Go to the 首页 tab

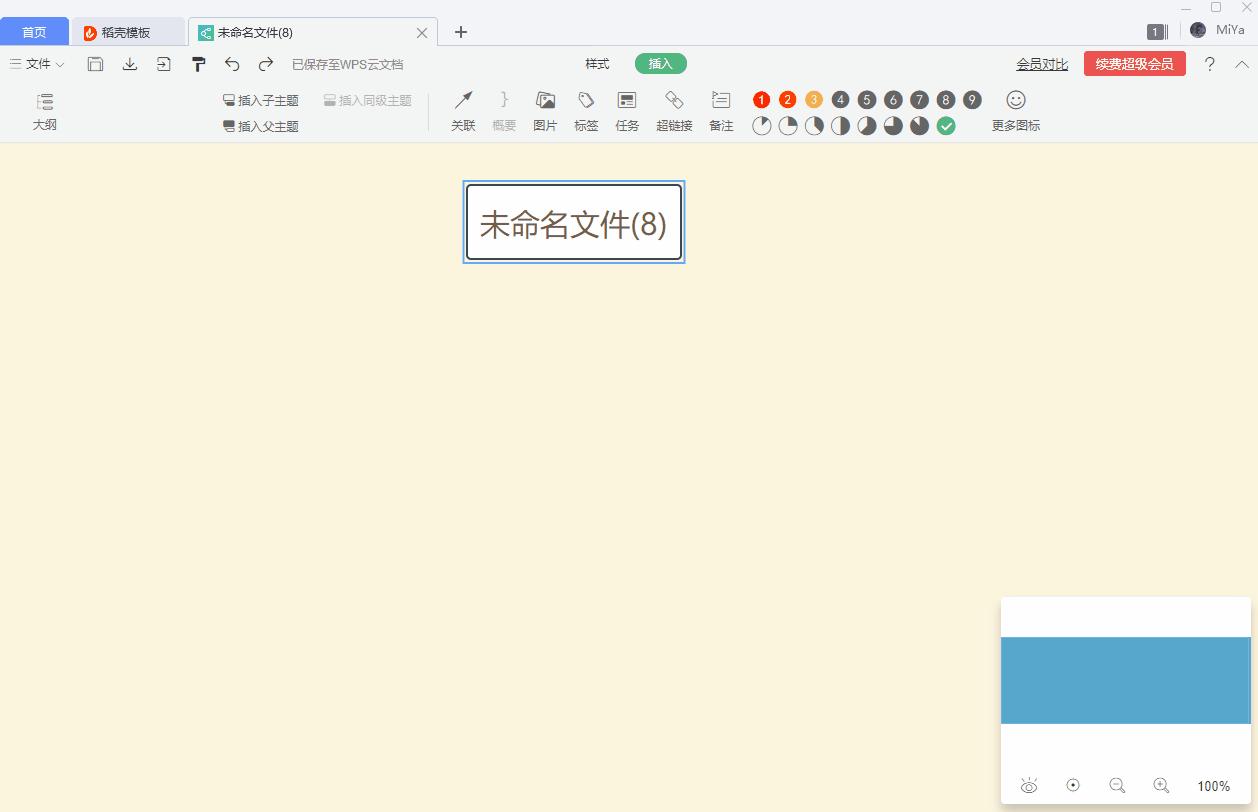click(x=34, y=31)
